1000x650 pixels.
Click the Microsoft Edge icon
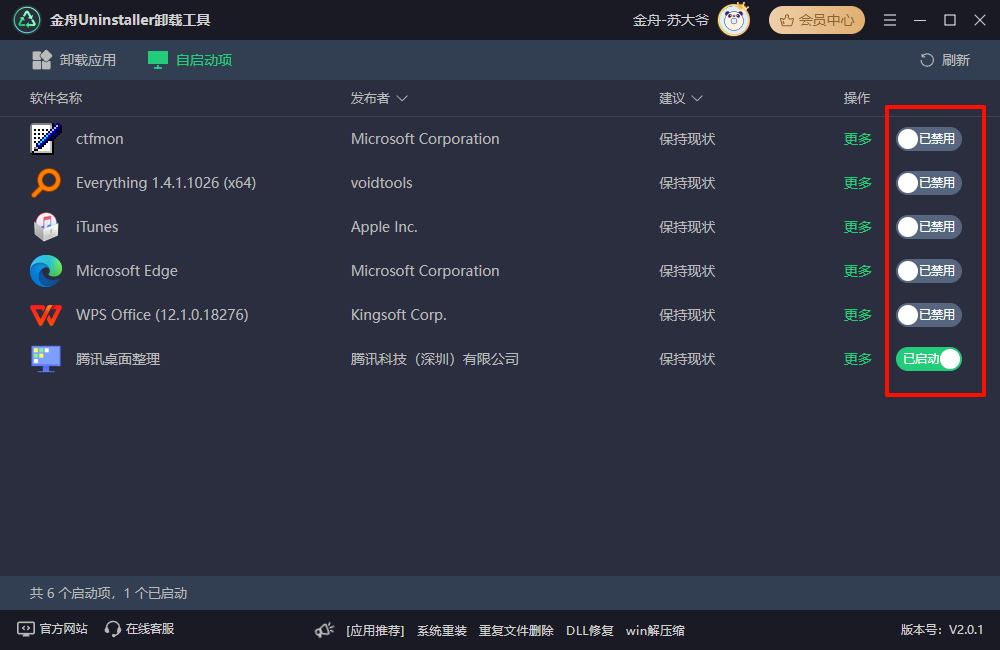pyautogui.click(x=46, y=270)
